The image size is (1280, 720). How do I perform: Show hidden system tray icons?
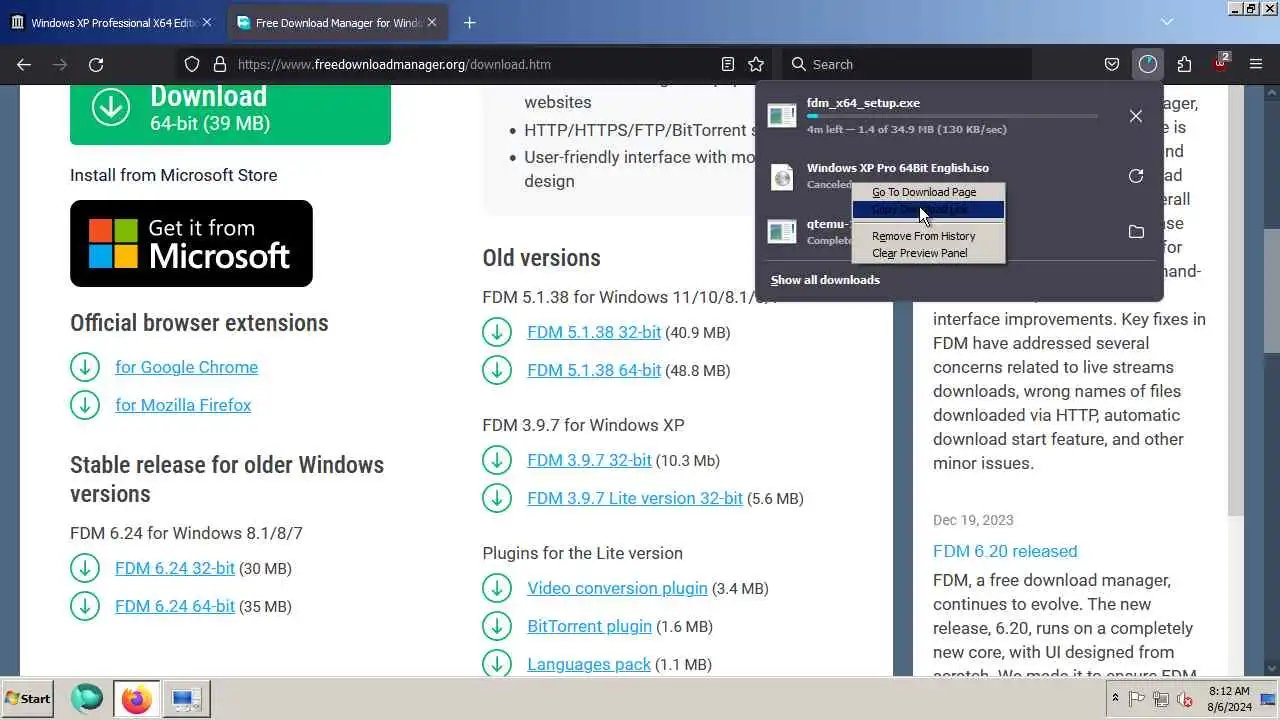[1115, 699]
